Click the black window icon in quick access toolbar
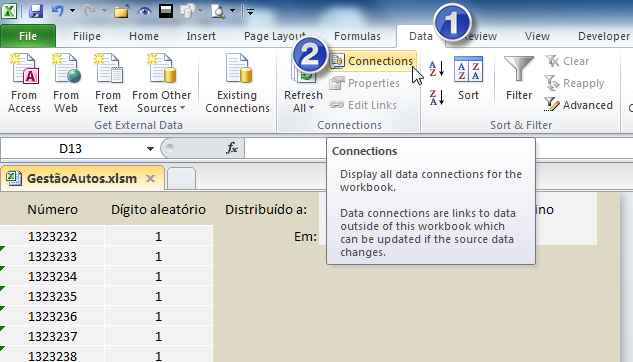Screen dimensions: 633x362 pos(166,11)
